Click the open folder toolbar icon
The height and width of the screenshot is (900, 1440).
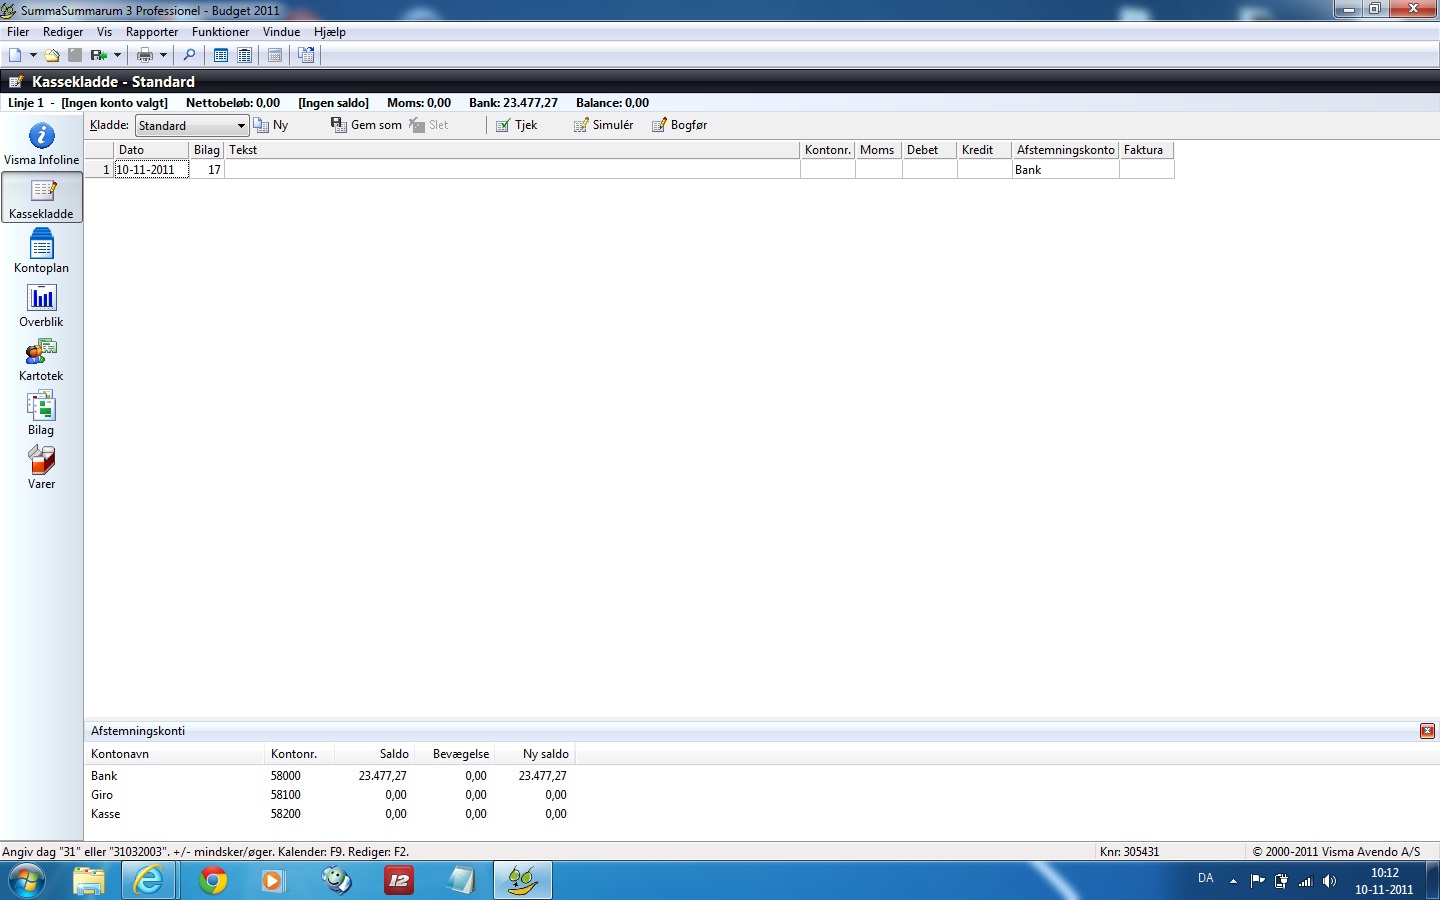52,55
